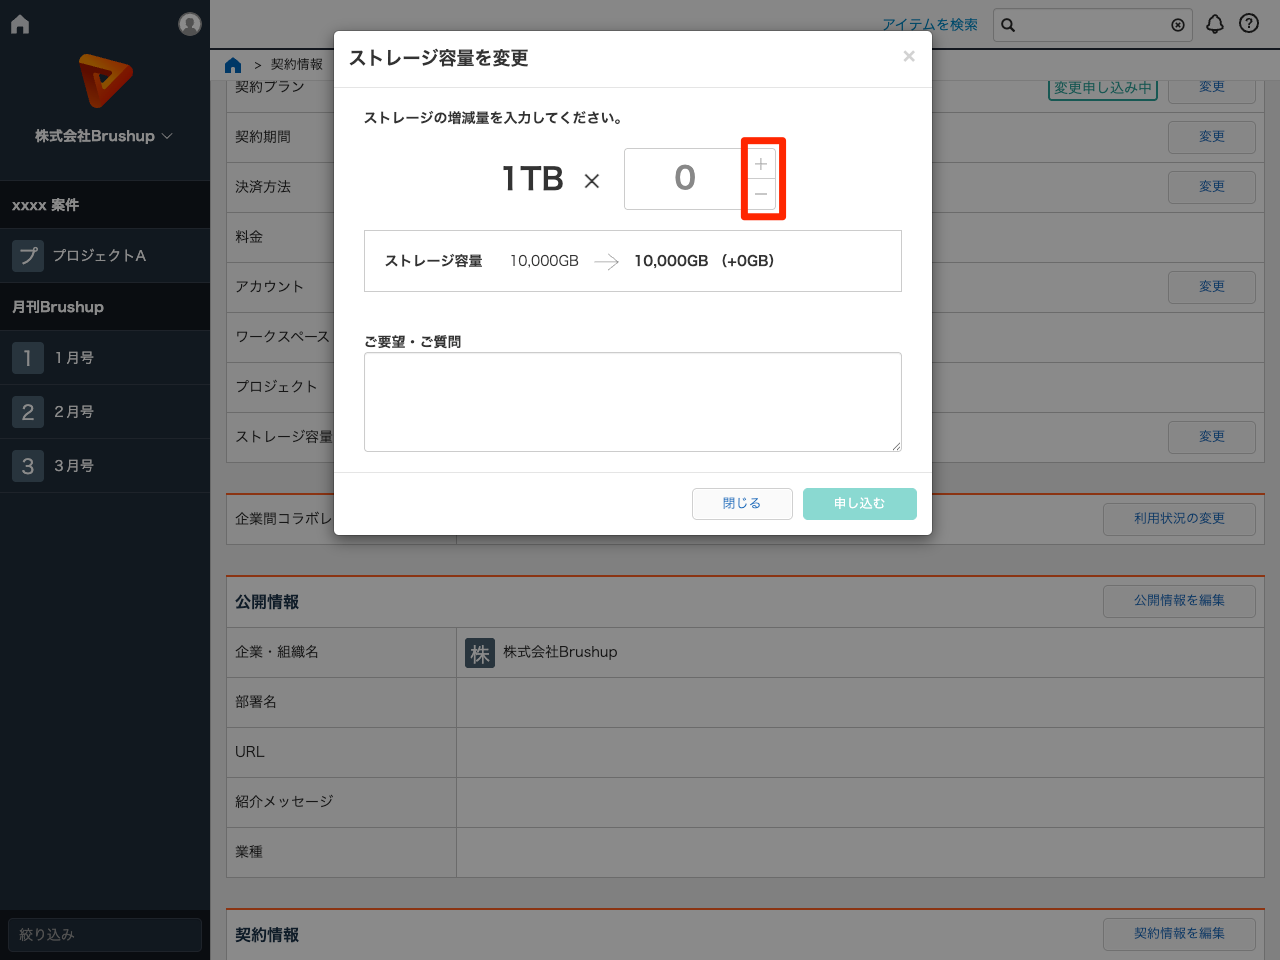The width and height of the screenshot is (1280, 960).
Task: Click the 業種 row label
Action: (249, 852)
